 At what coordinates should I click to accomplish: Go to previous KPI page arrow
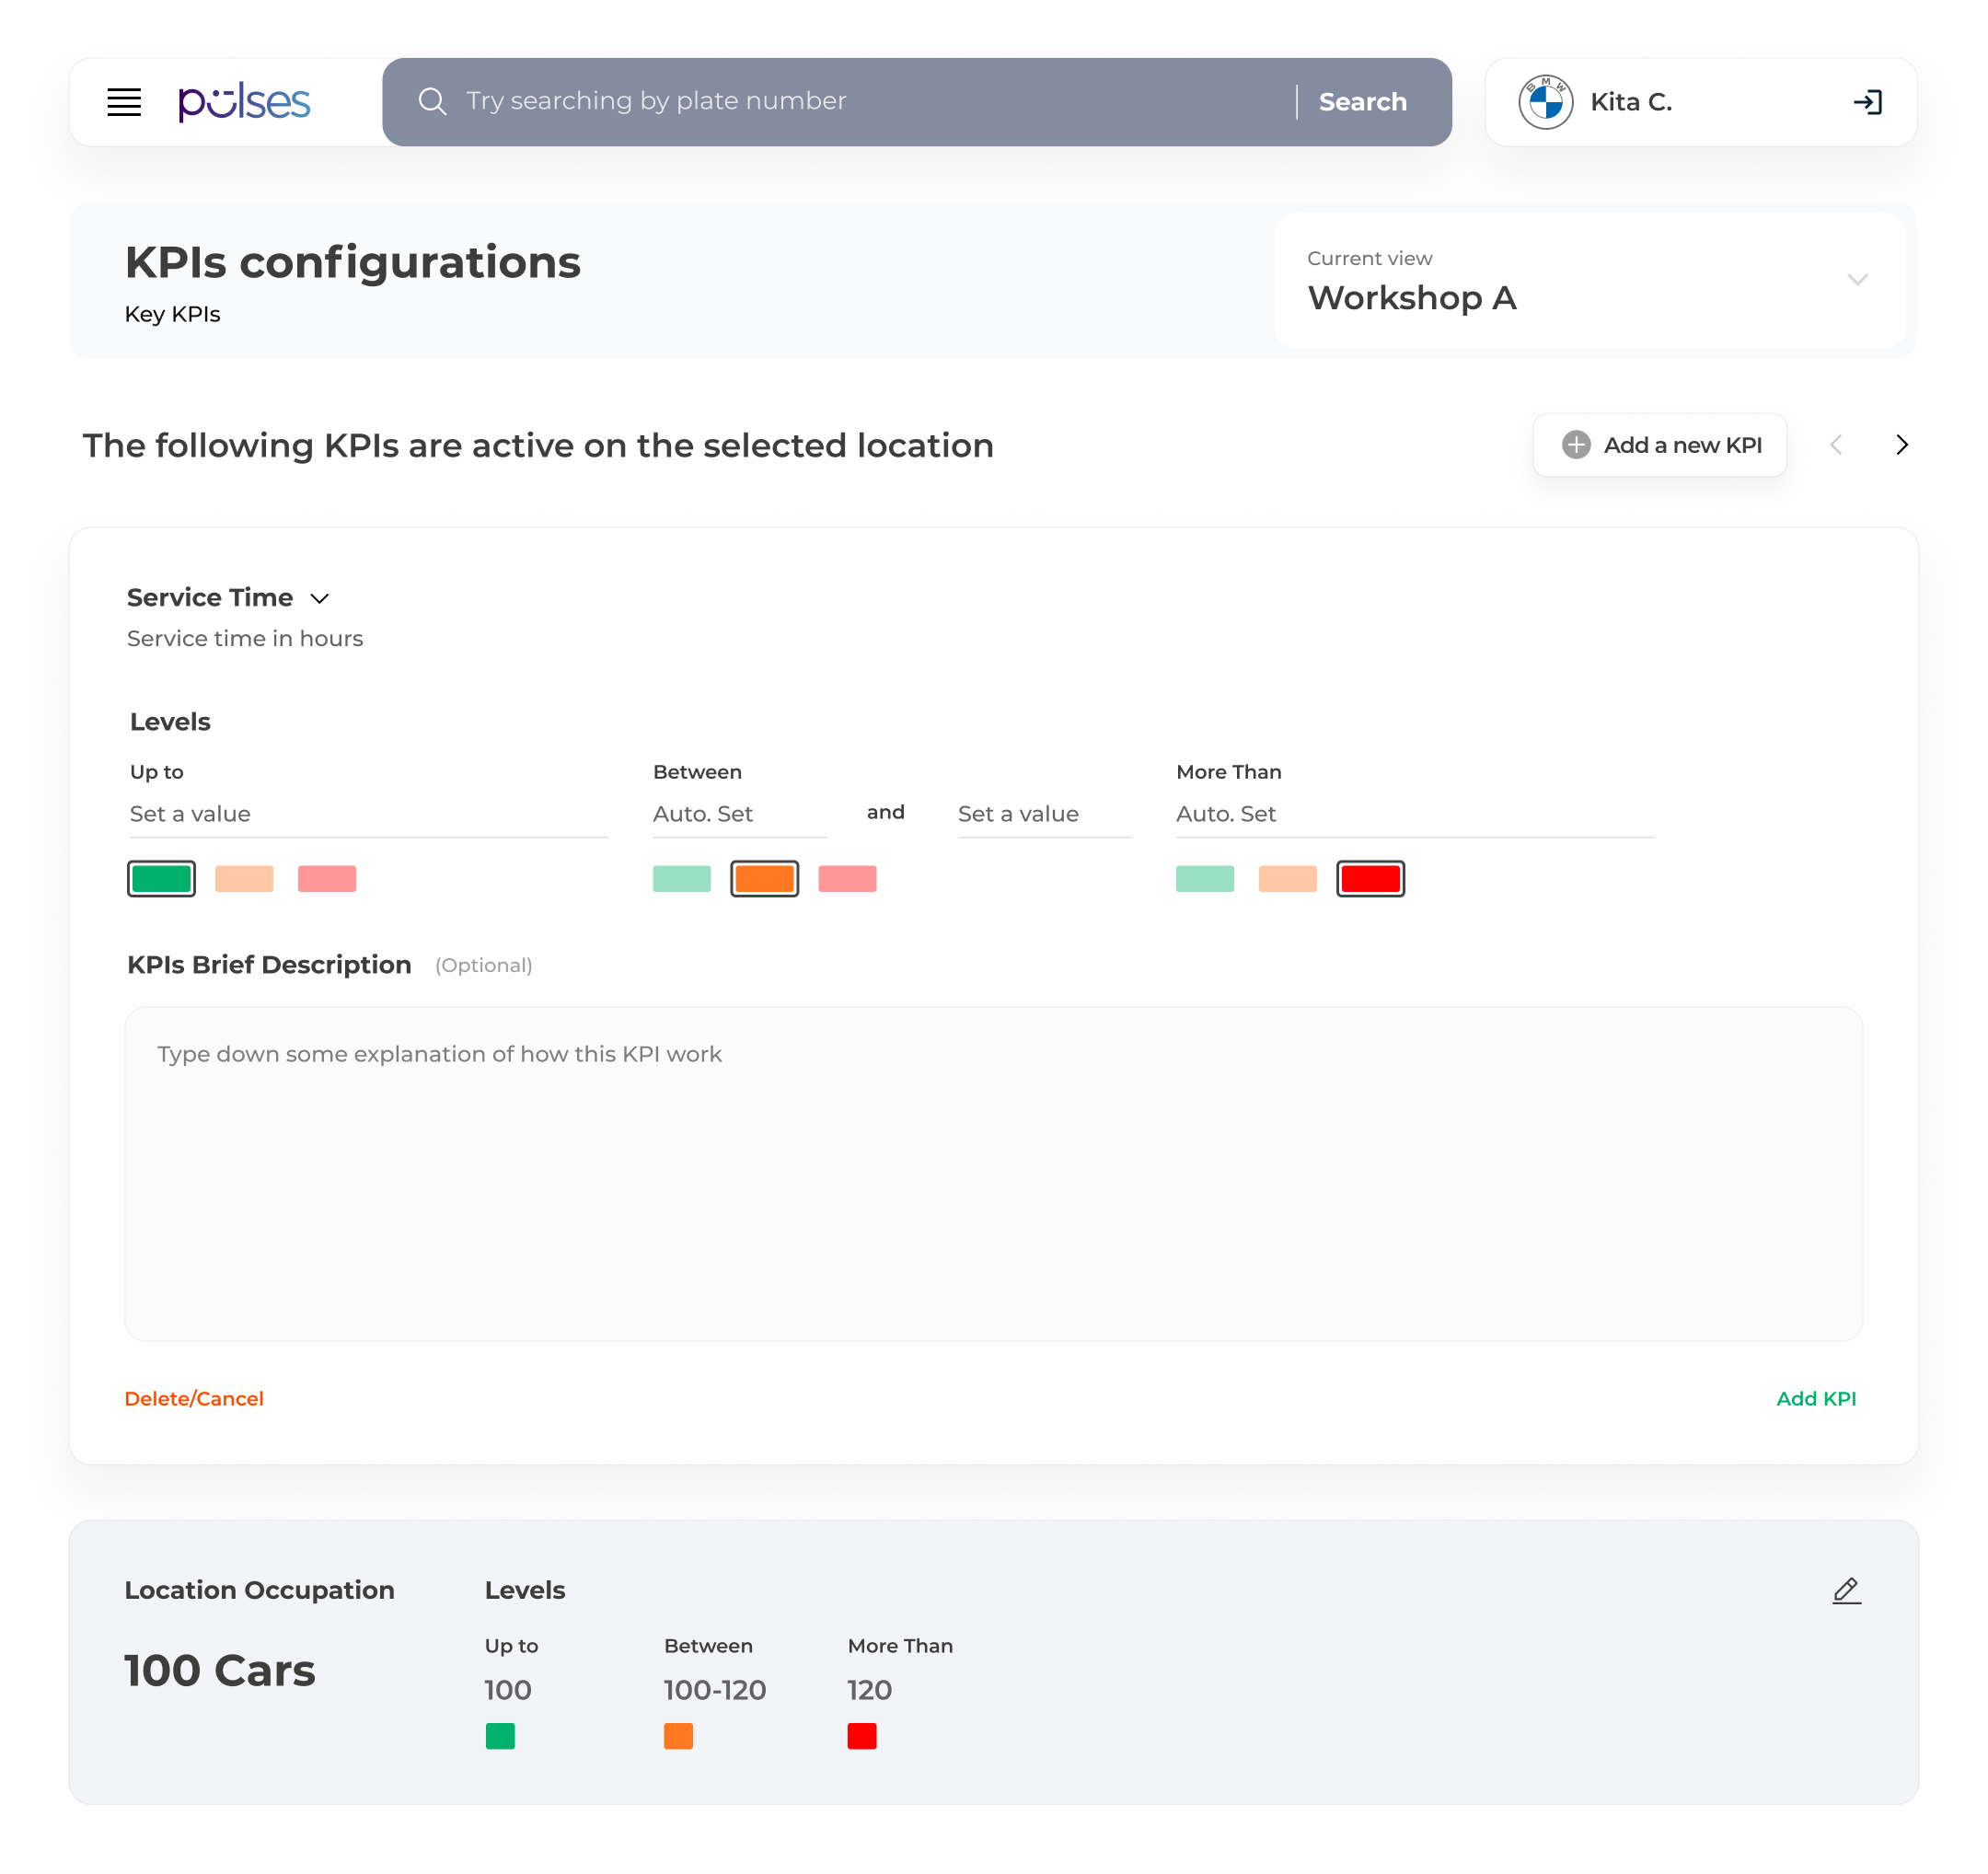pyautogui.click(x=1836, y=445)
